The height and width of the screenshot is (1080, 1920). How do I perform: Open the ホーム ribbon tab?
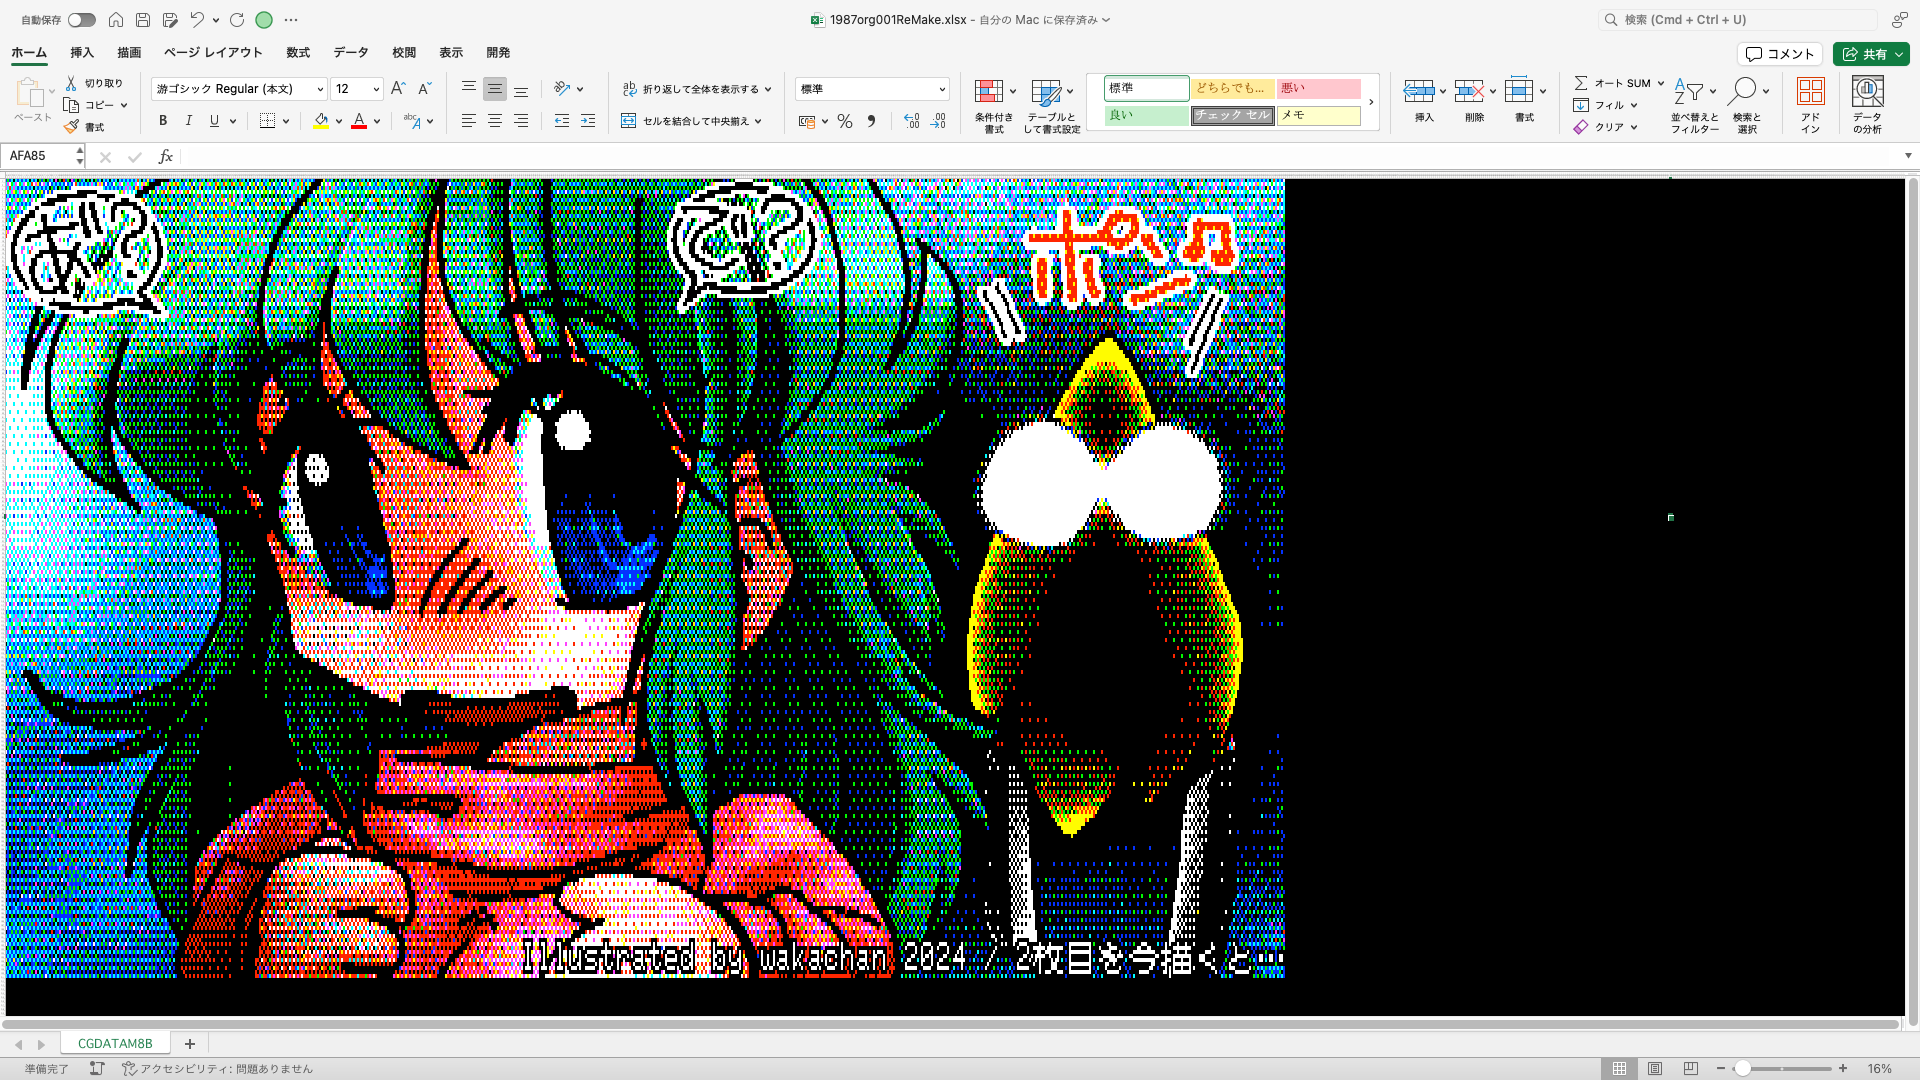click(29, 53)
